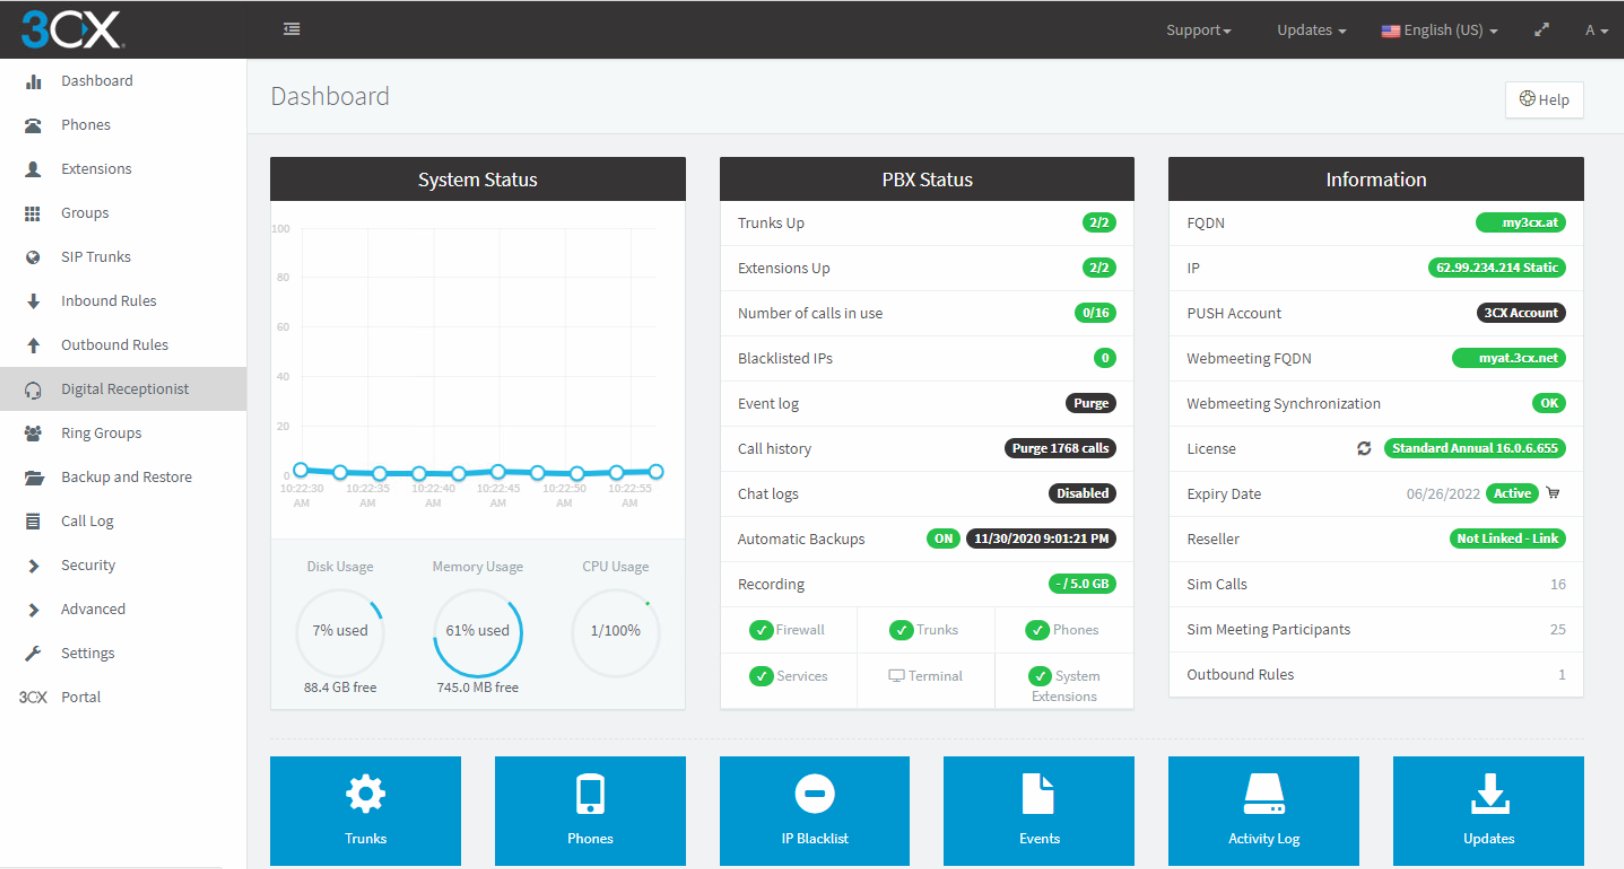Click the 3CX logo
Screen dimensions: 1624x869
[x=72, y=29]
